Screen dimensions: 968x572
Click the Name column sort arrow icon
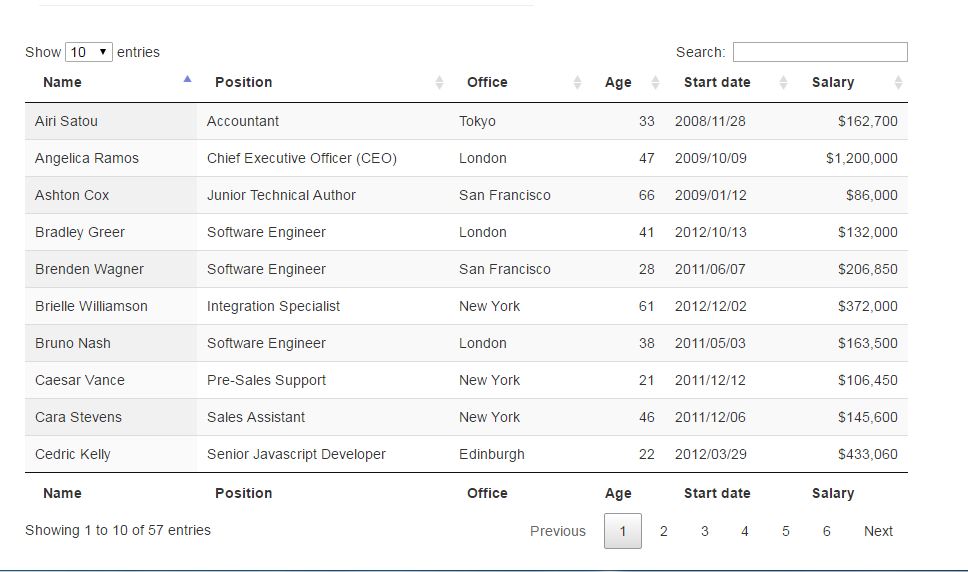tap(187, 80)
